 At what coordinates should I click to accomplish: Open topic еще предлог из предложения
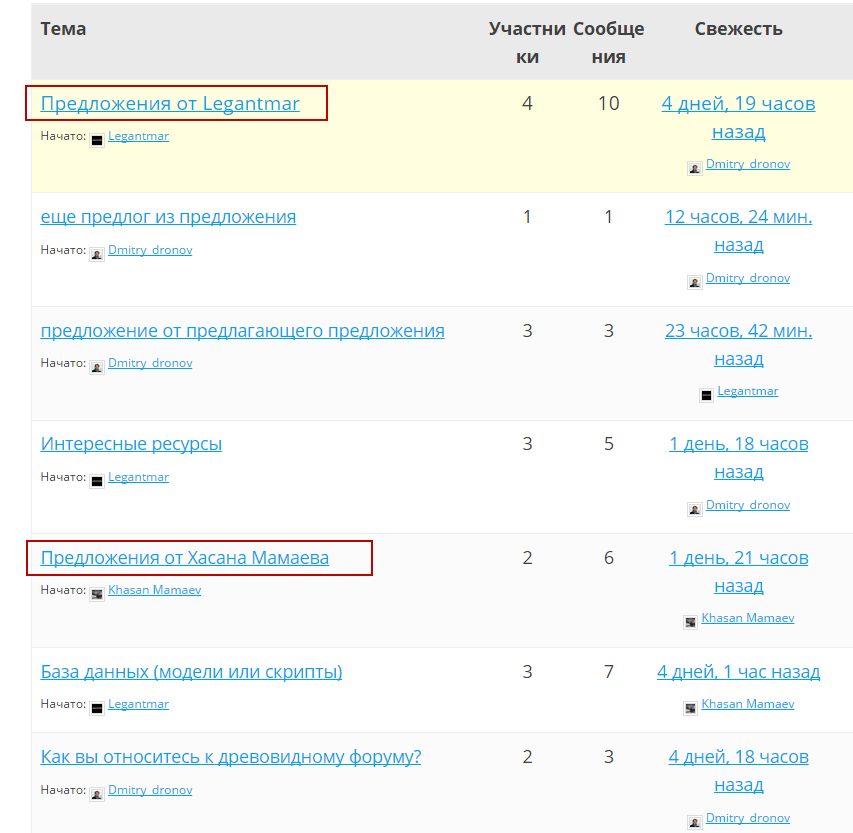click(x=168, y=217)
